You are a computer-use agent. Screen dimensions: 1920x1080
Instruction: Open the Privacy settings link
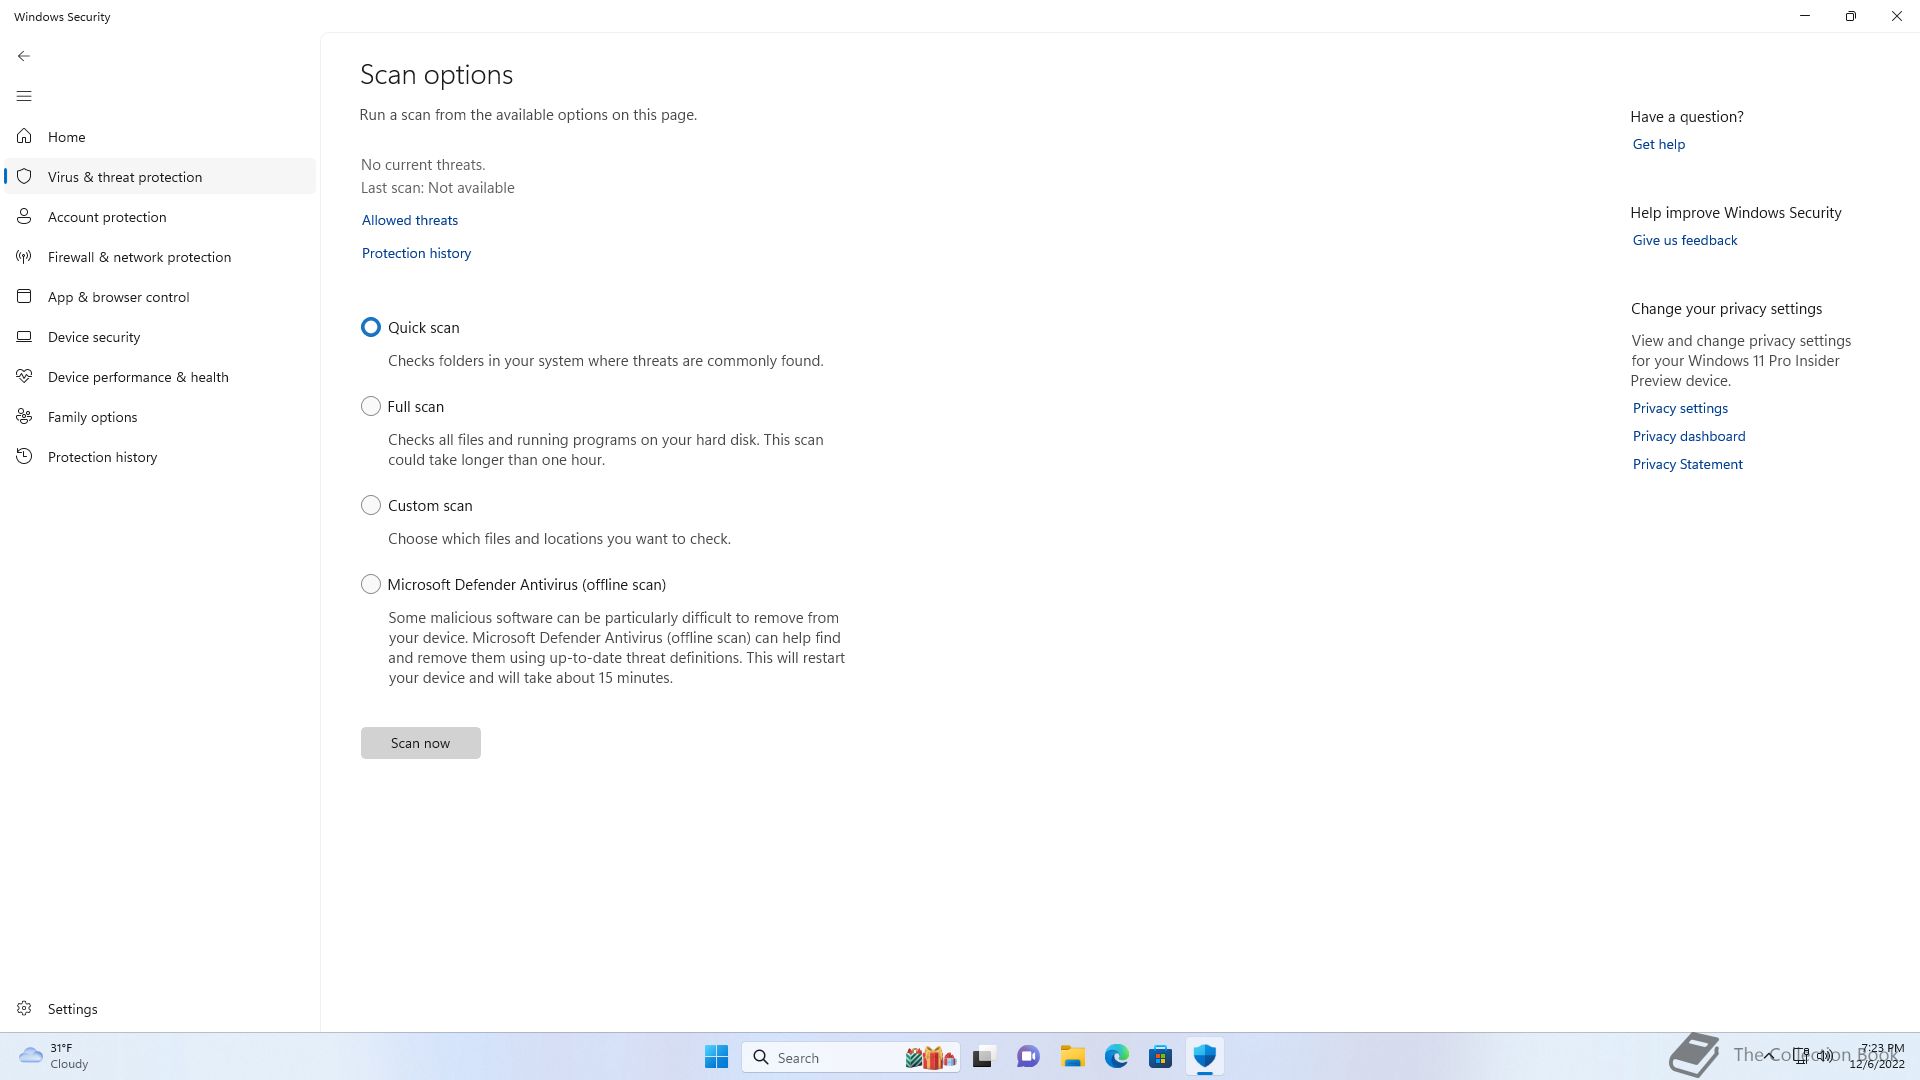(x=1680, y=408)
